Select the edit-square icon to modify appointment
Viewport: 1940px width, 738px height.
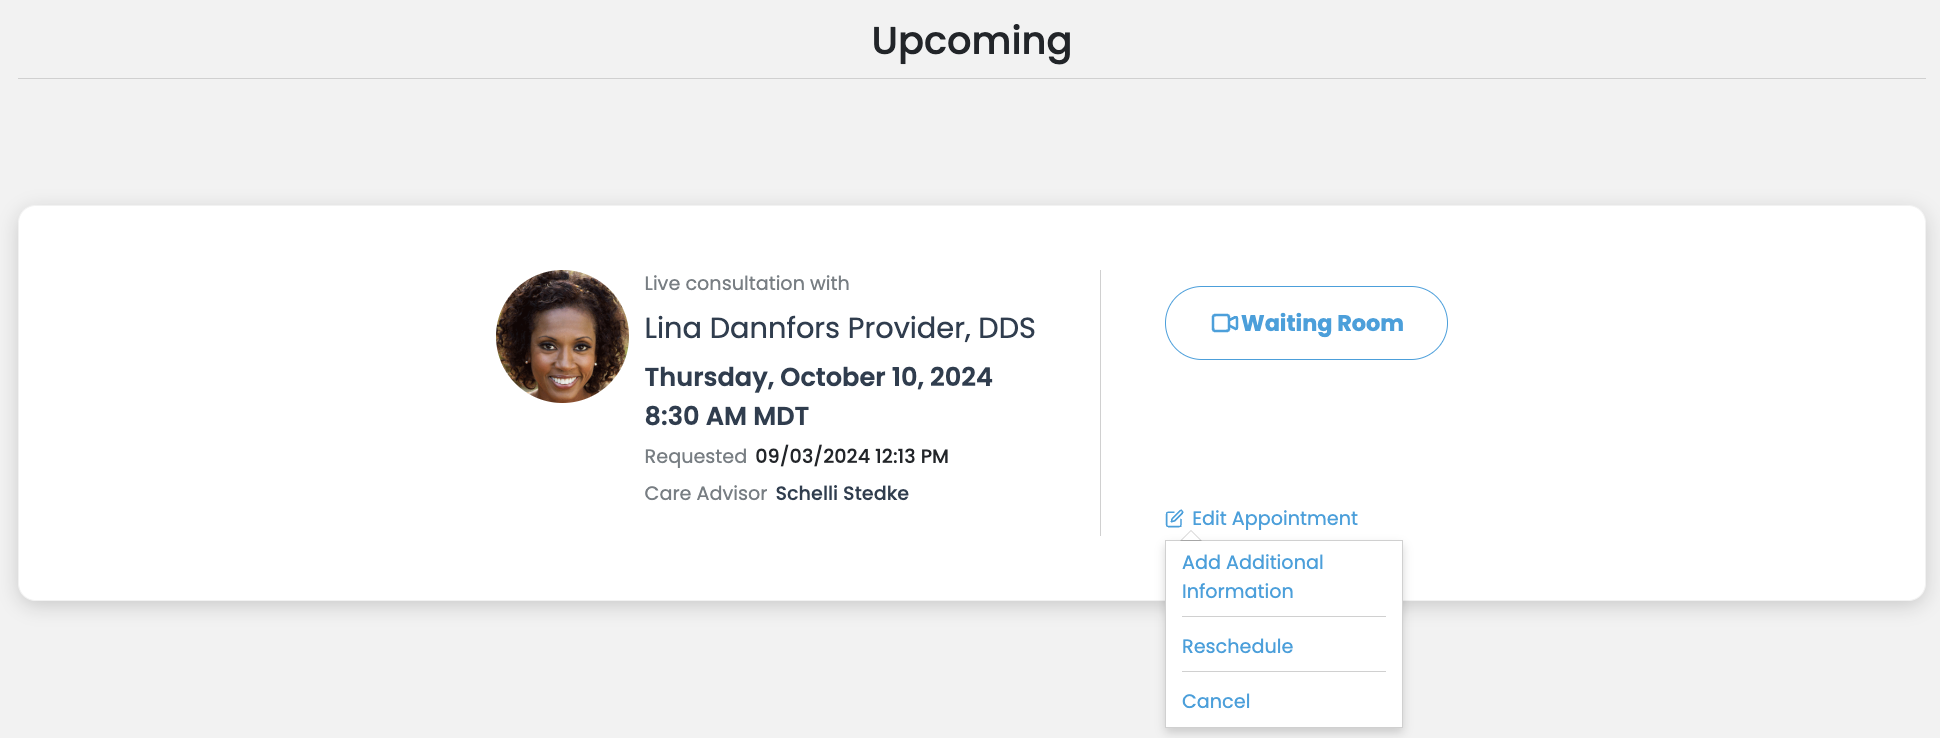[1174, 517]
